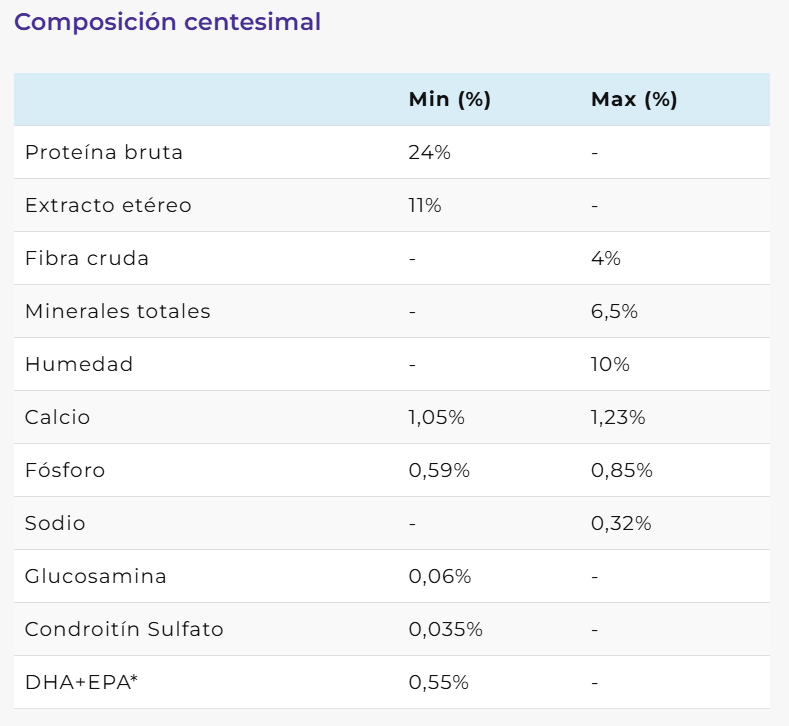Image resolution: width=789 pixels, height=726 pixels.
Task: Select the Extracto etéreo row label
Action: [x=108, y=205]
